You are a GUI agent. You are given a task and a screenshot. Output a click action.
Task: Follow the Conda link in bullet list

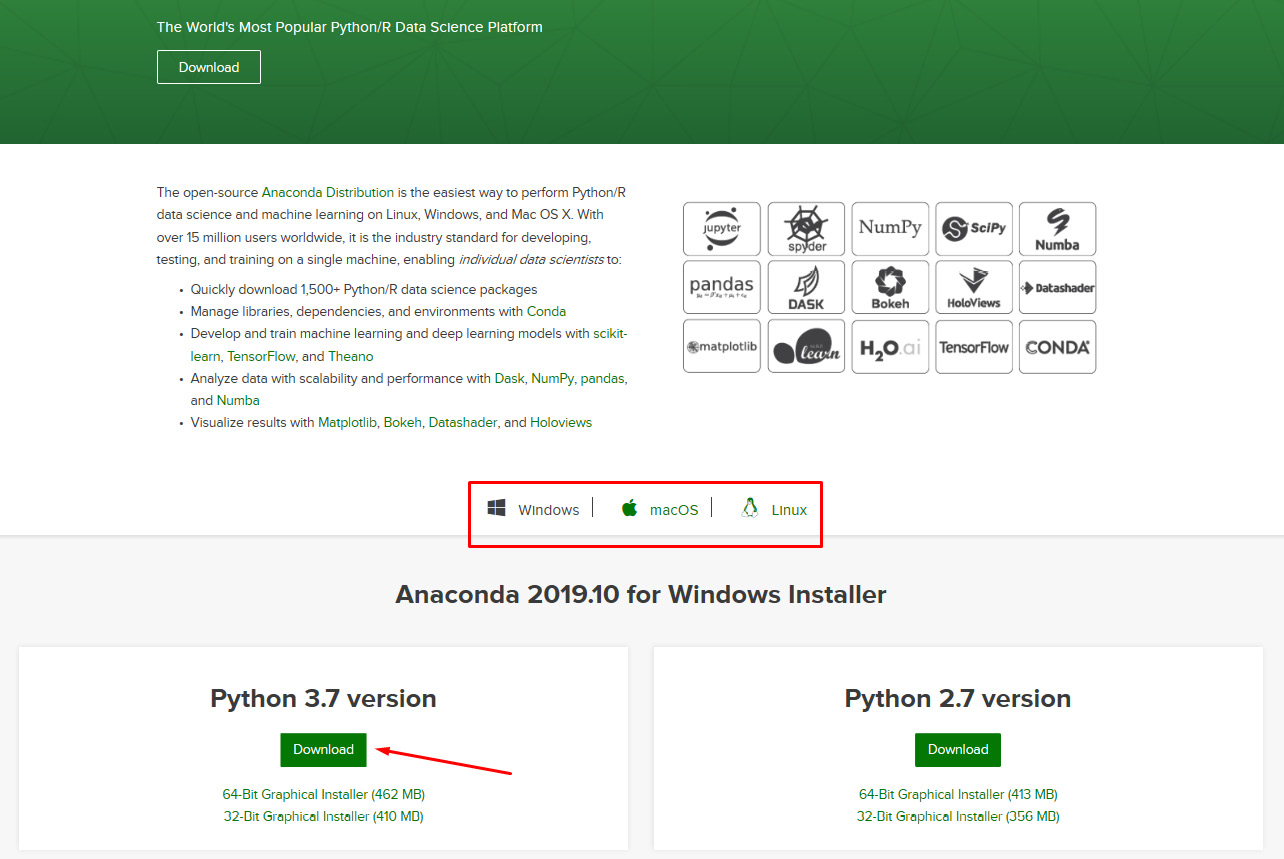pos(547,311)
